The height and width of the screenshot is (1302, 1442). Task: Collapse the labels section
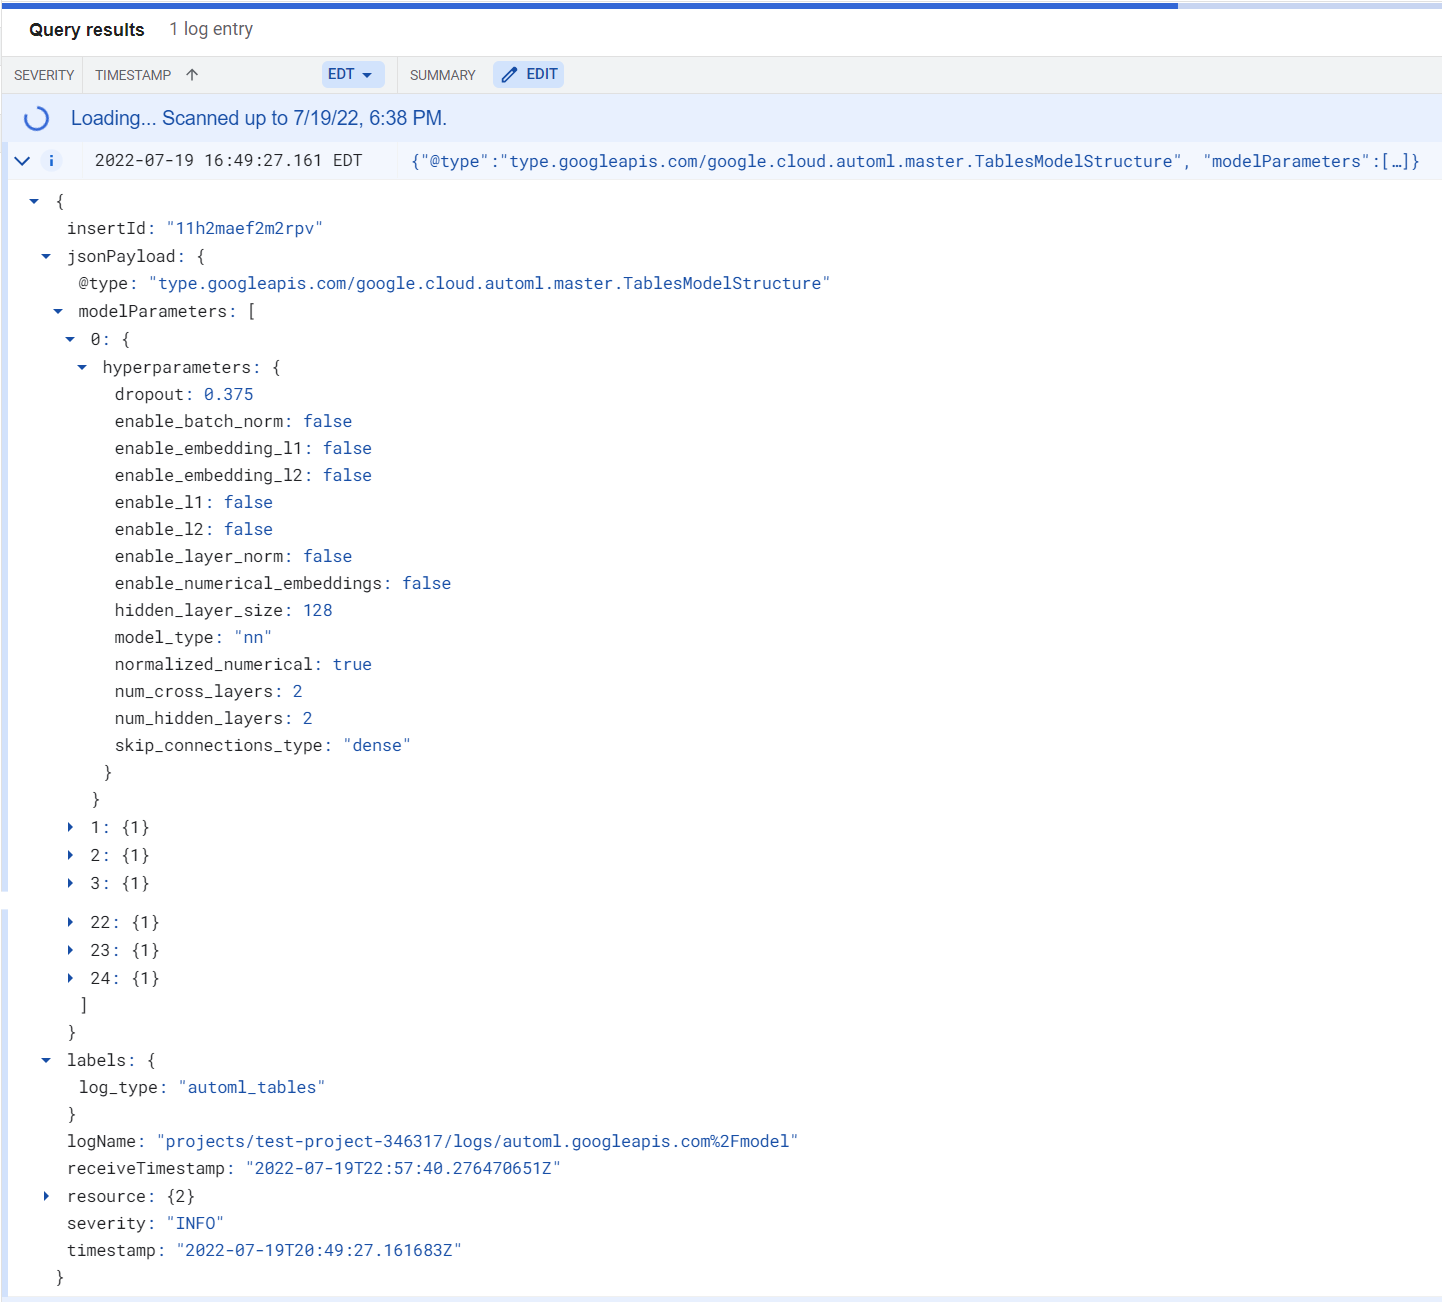(46, 1060)
